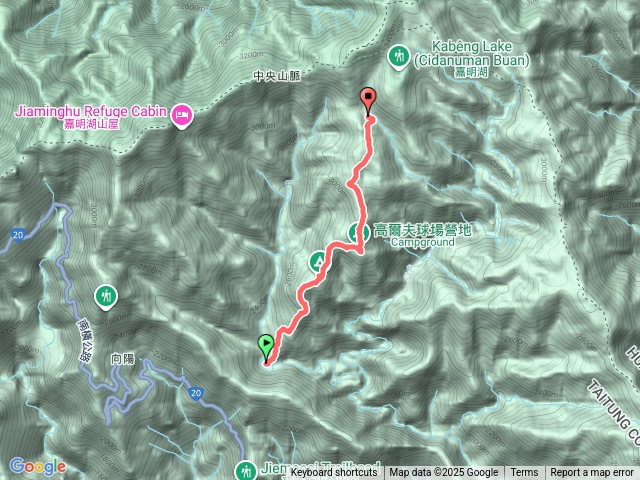Click the 中央山脈 mountain range label

(x=277, y=76)
